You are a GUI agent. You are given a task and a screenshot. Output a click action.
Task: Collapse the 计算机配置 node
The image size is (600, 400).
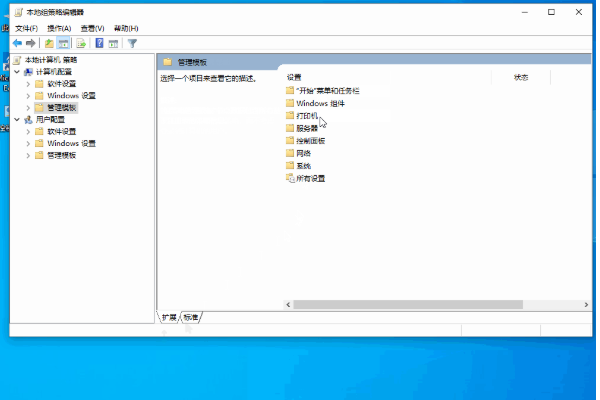[17, 72]
